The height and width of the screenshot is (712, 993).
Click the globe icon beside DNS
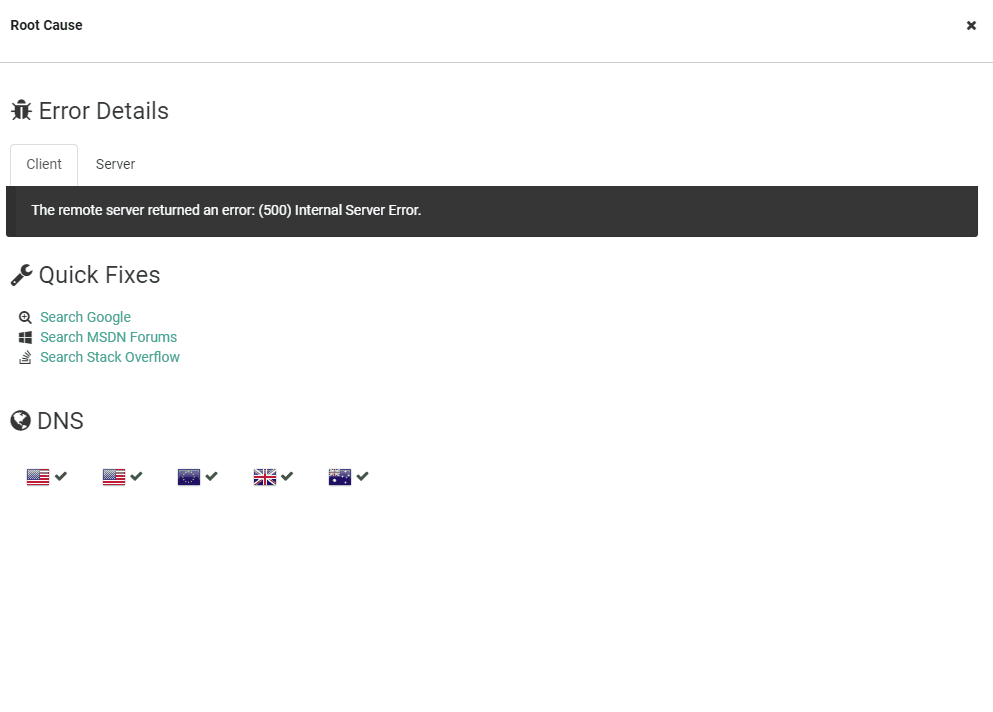coord(20,421)
